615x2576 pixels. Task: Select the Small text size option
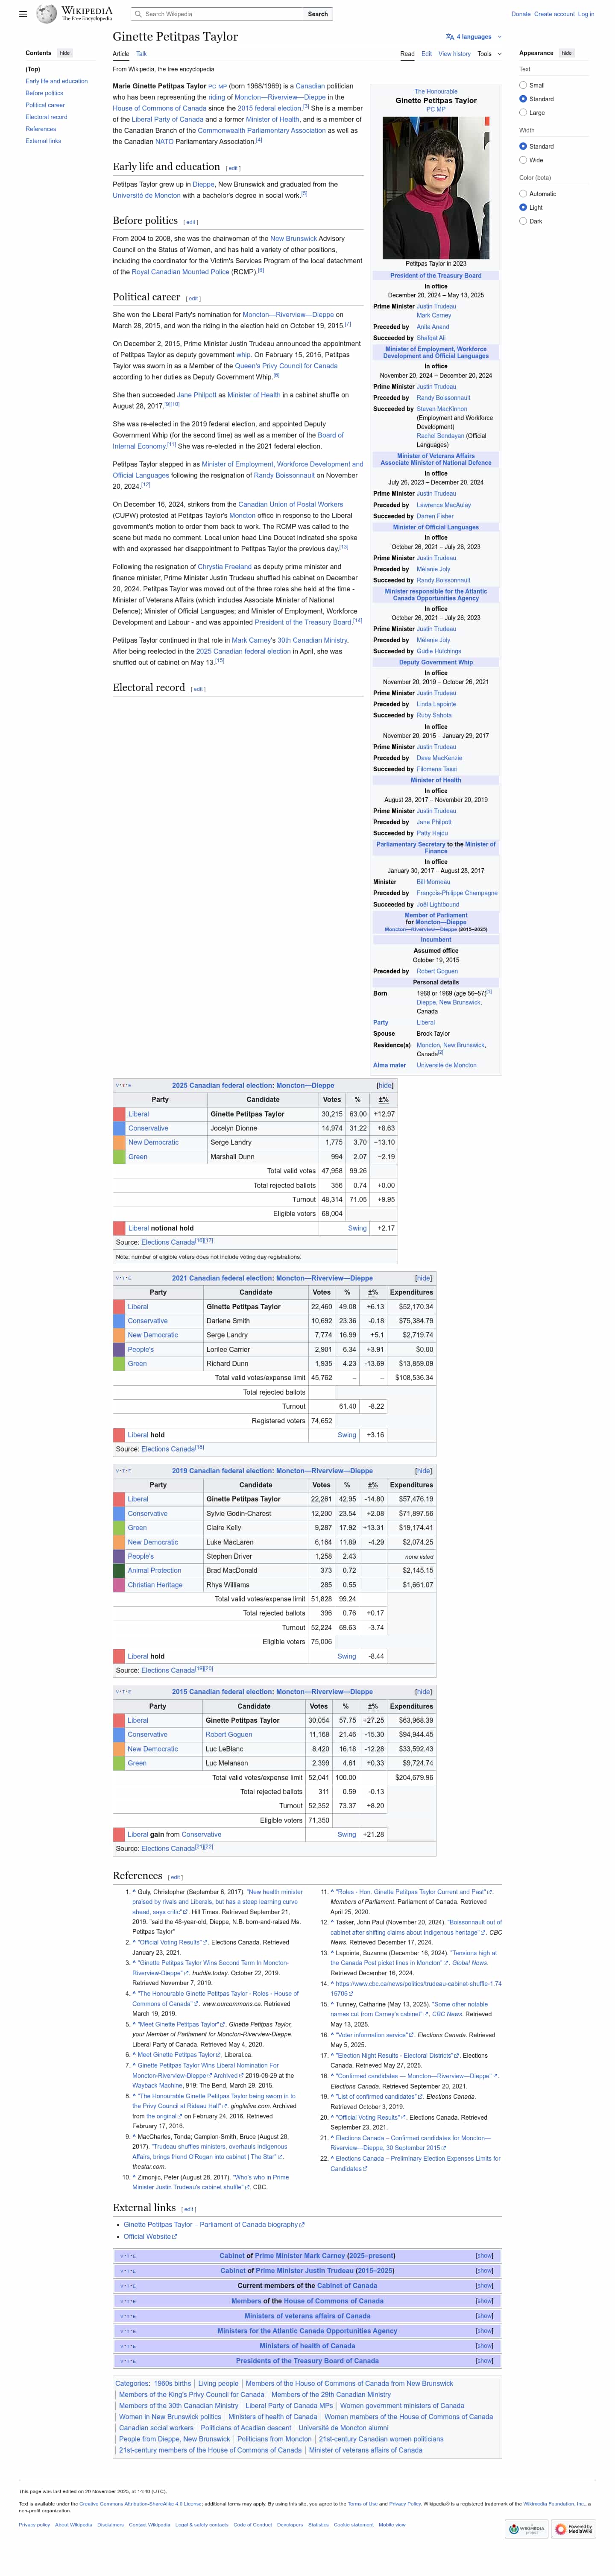point(523,85)
